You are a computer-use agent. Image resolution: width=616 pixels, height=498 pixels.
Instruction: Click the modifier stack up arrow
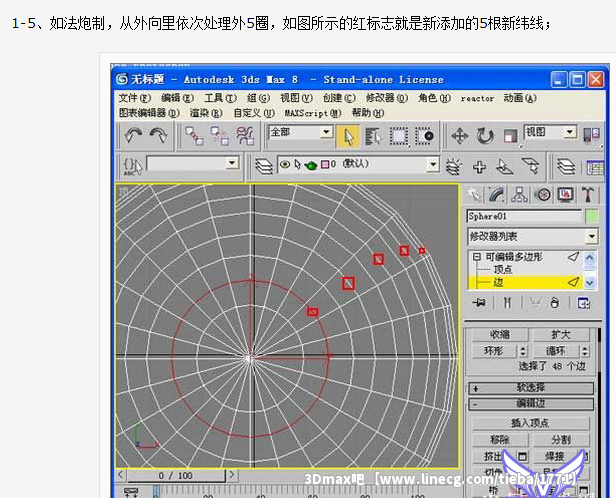[590, 258]
